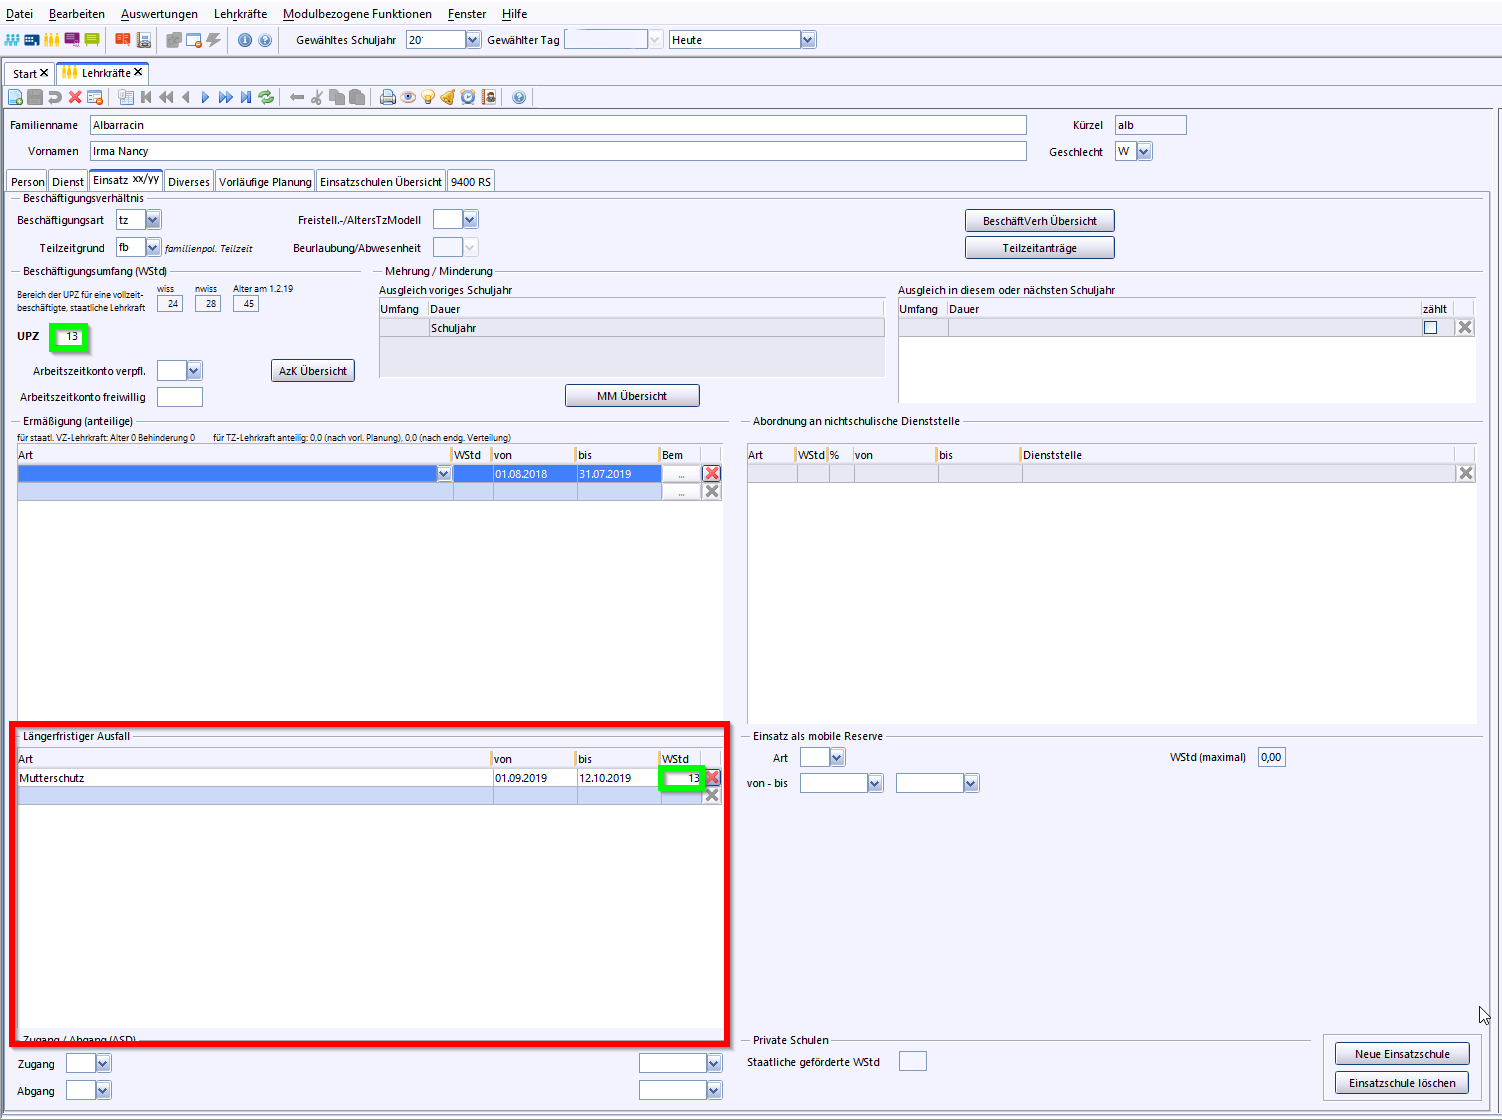This screenshot has height=1120, width=1502.
Task: Click the undo arrow icon
Action: tap(55, 97)
